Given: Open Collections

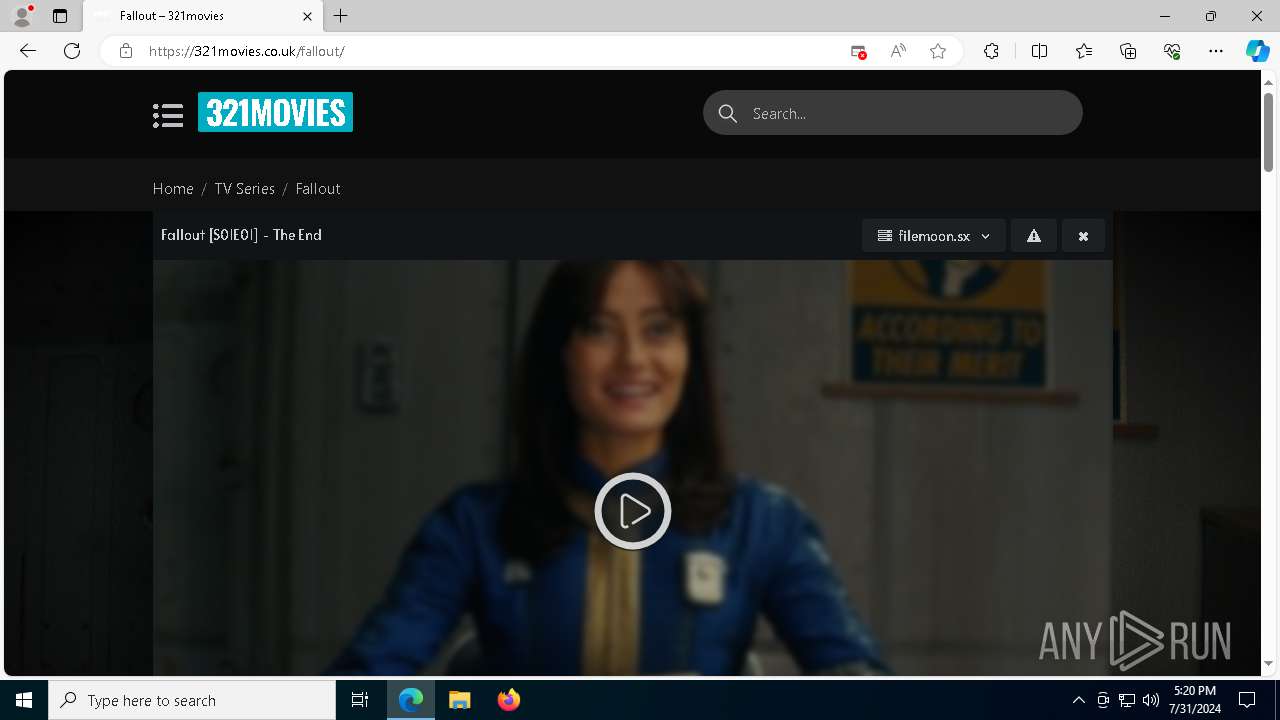Looking at the screenshot, I should pos(1128,51).
